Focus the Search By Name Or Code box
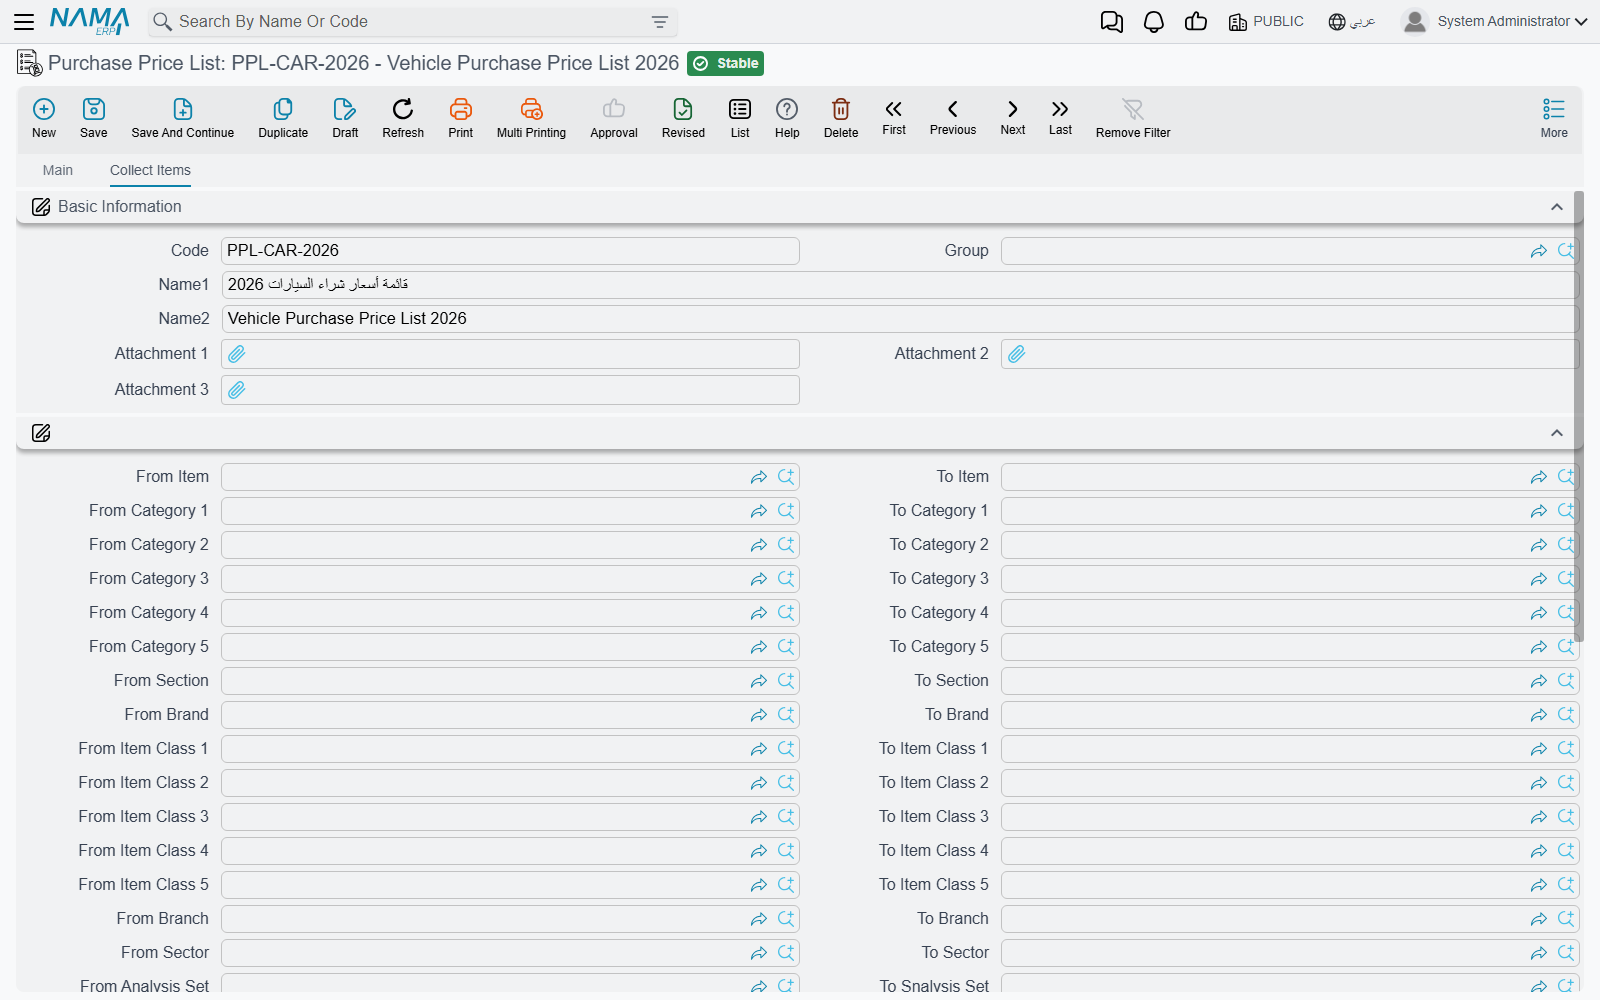Image resolution: width=1600 pixels, height=1000 pixels. click(x=410, y=22)
